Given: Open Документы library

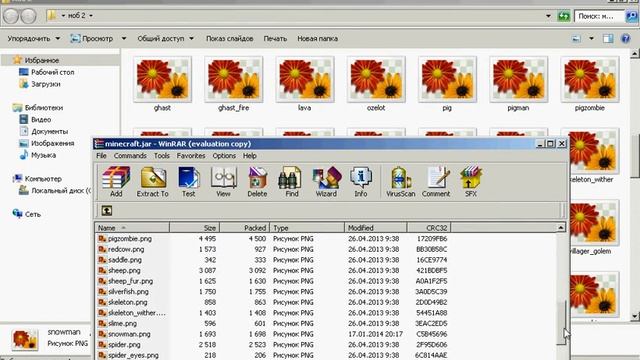Looking at the screenshot, I should [x=49, y=131].
